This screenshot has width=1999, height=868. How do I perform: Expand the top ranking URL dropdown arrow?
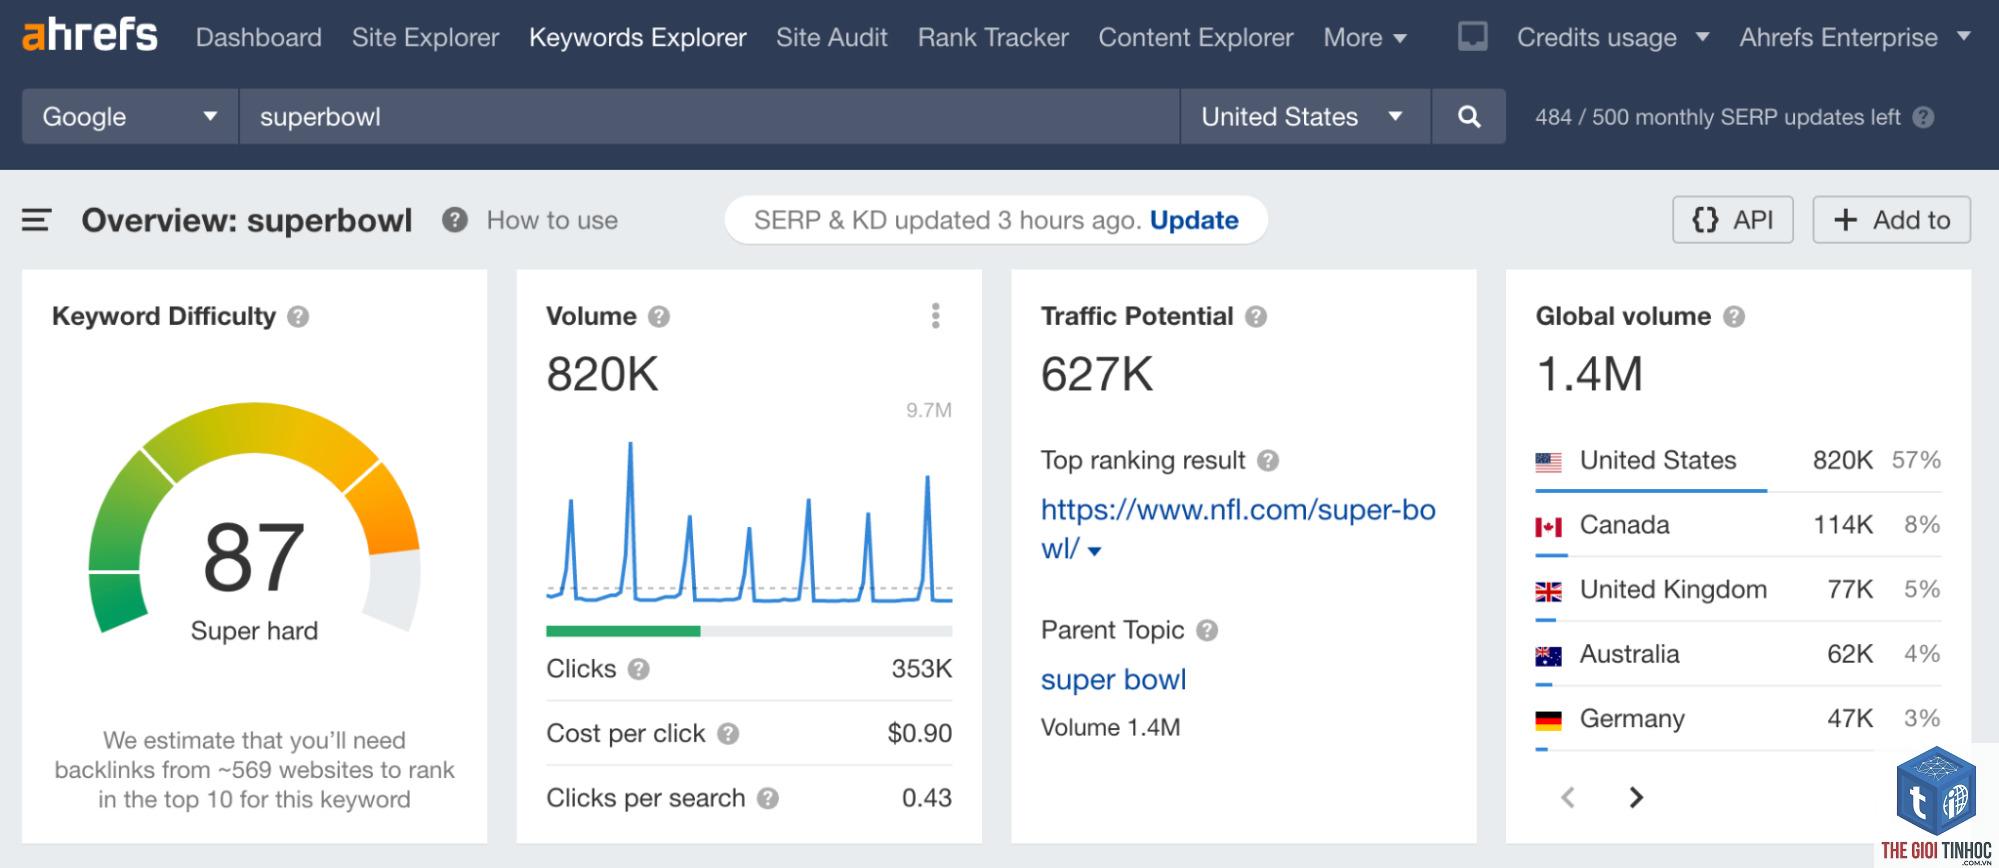(1094, 551)
